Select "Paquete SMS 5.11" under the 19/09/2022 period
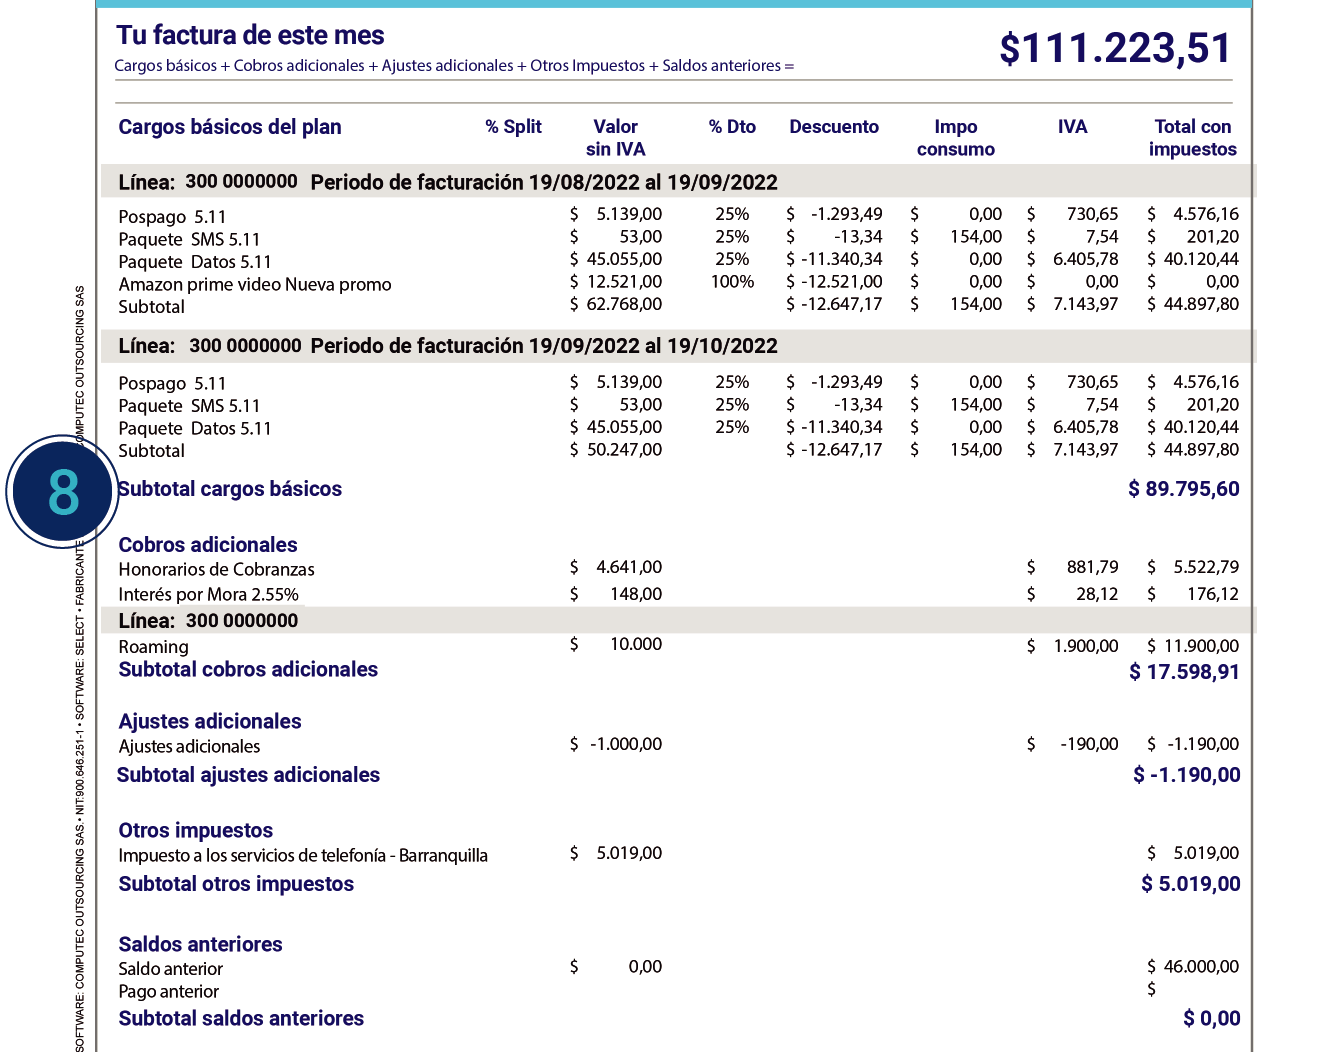 [189, 406]
